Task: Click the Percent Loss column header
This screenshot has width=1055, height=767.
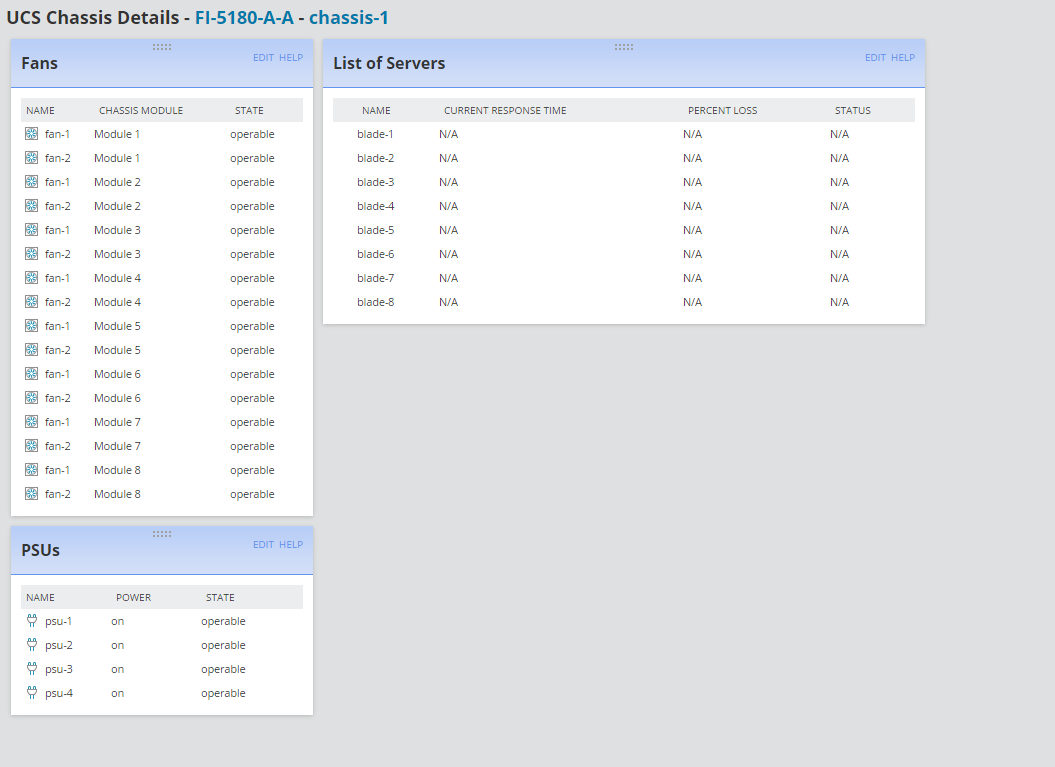Action: pos(722,110)
